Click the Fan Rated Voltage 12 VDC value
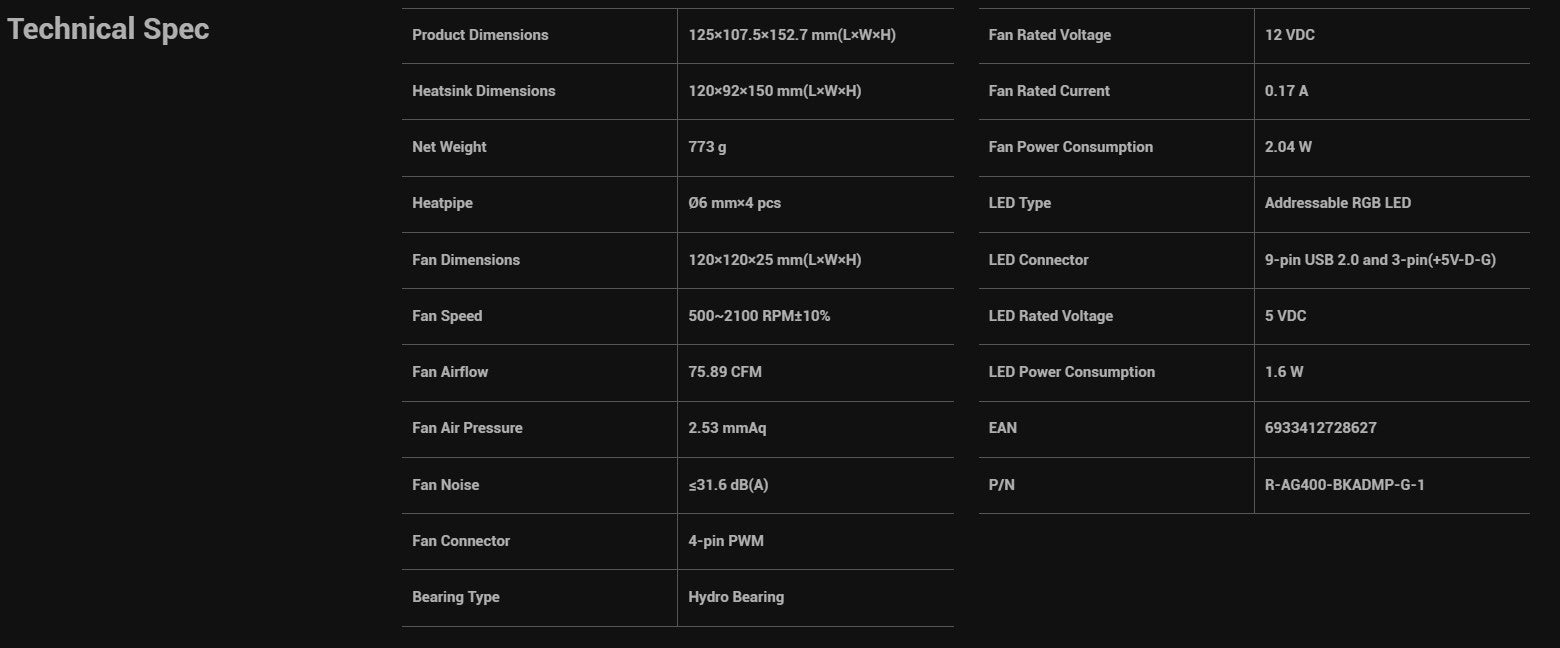Viewport: 1560px width, 648px height. [1290, 35]
